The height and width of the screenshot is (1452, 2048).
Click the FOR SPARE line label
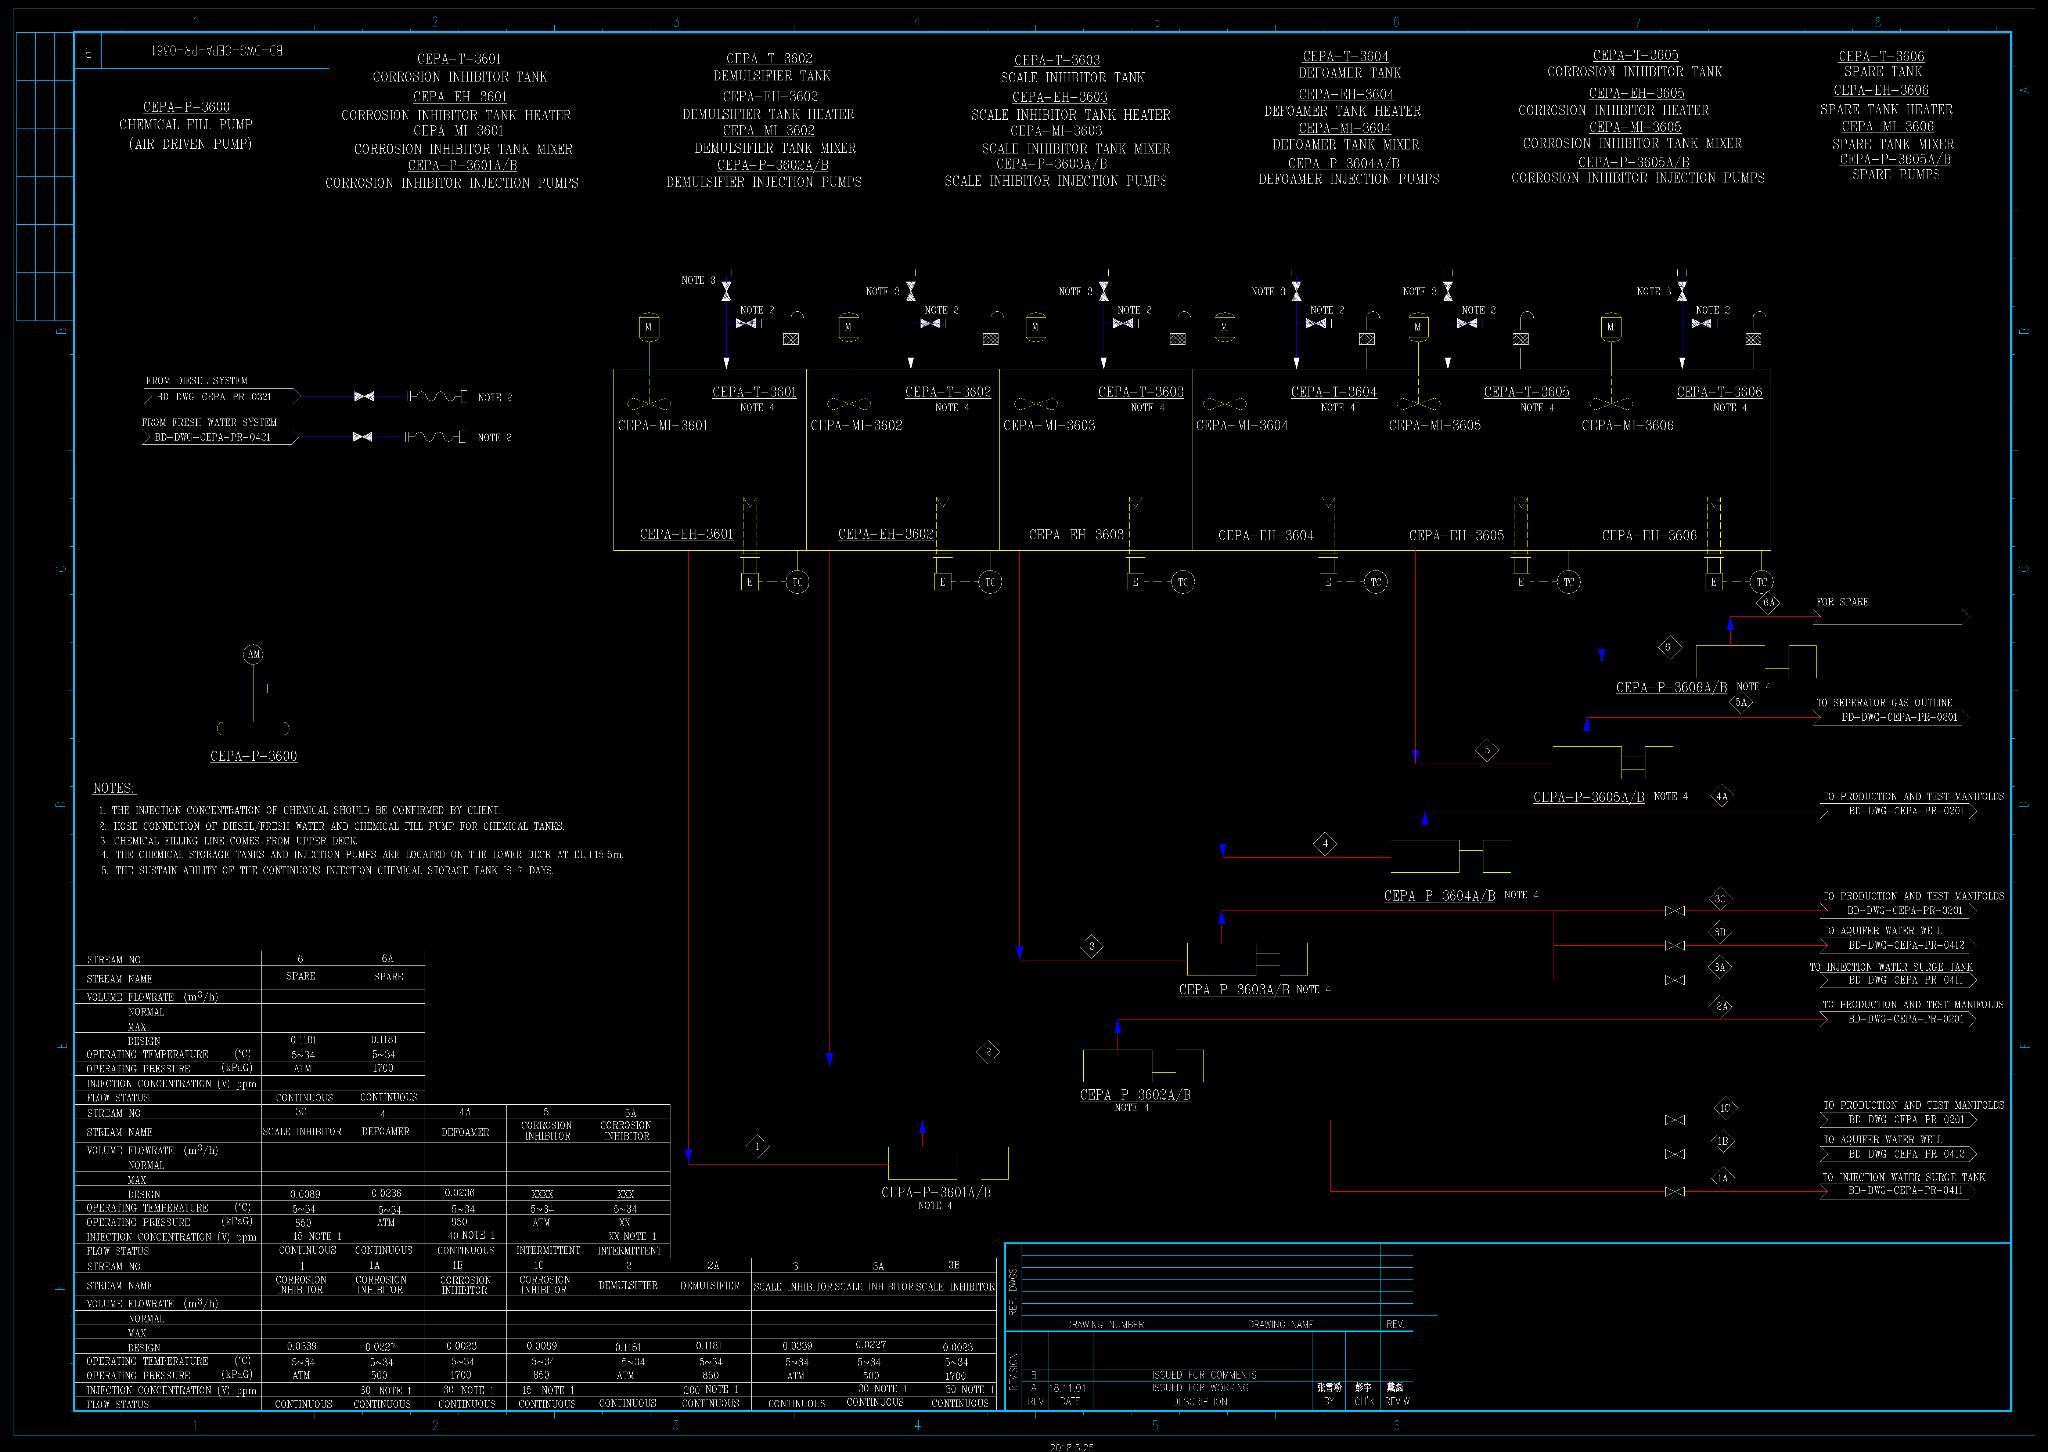click(x=1842, y=602)
